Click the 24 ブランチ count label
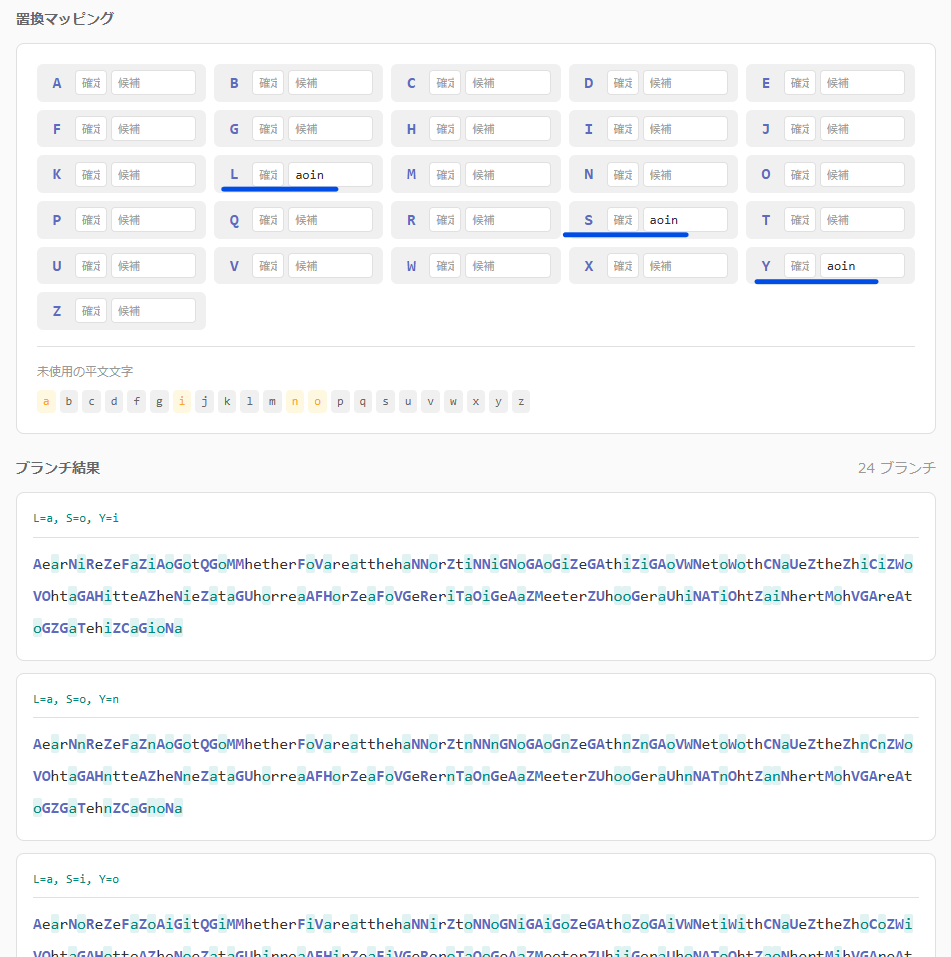This screenshot has height=957, width=951. (896, 468)
